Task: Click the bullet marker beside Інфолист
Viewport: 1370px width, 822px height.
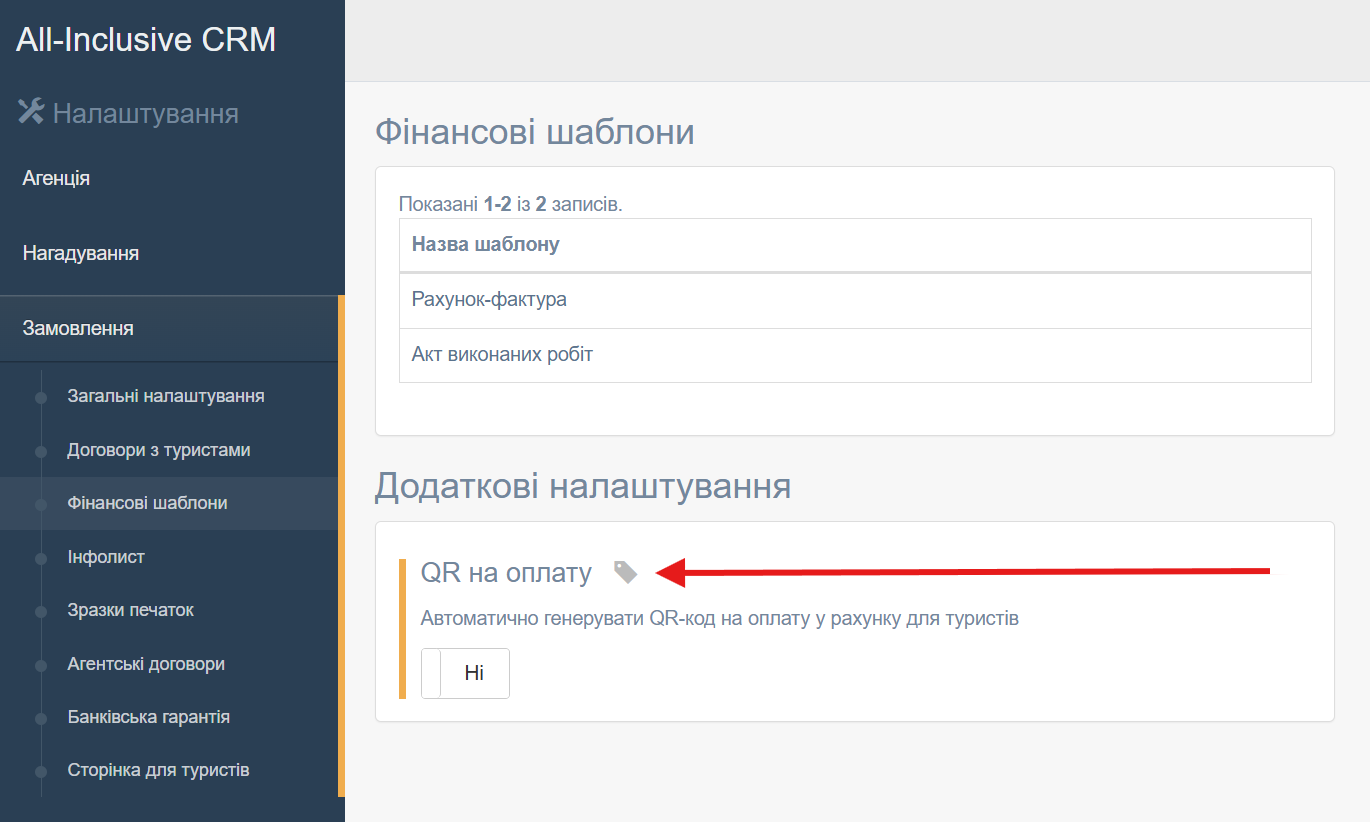Action: [x=41, y=558]
